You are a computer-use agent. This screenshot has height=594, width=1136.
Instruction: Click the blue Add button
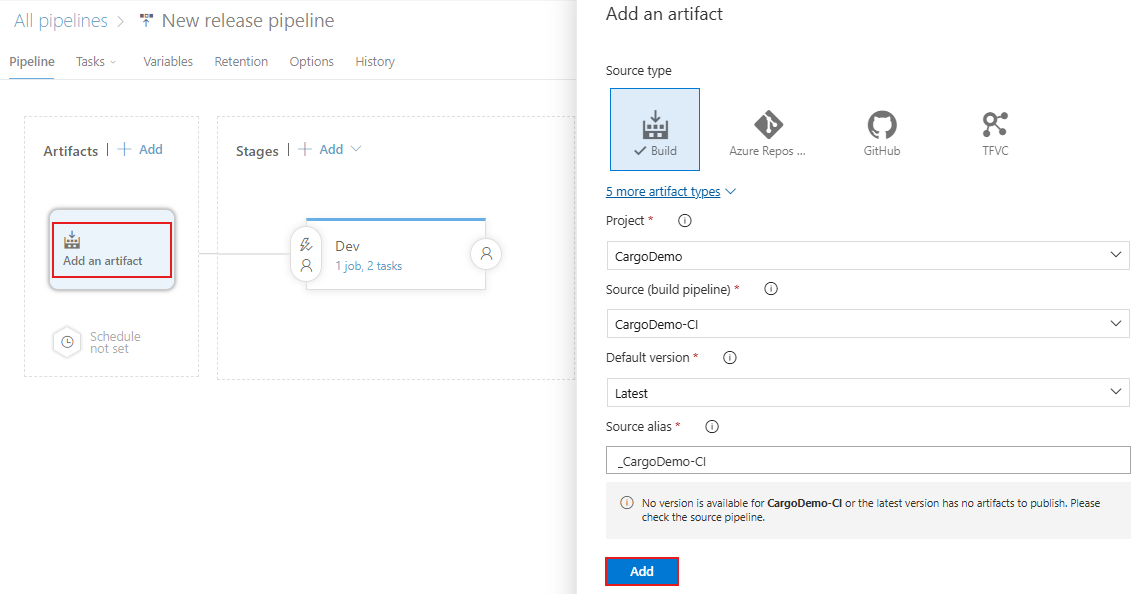click(641, 570)
